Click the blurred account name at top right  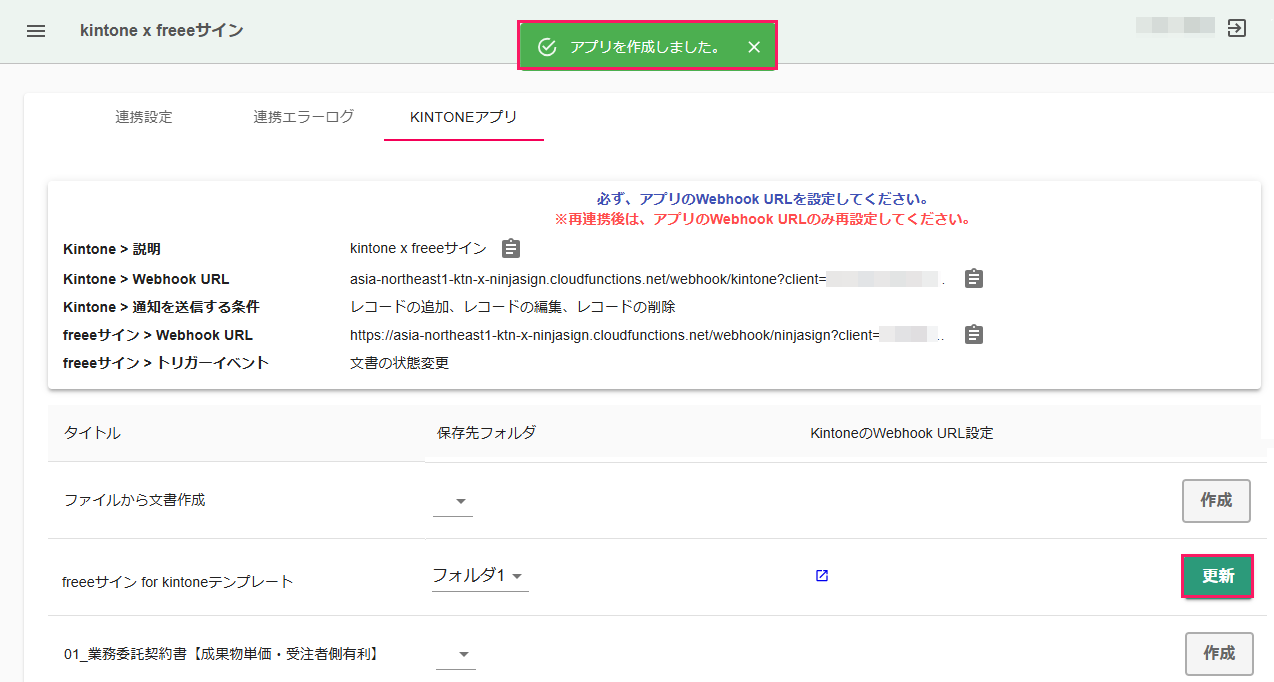pyautogui.click(x=1175, y=26)
